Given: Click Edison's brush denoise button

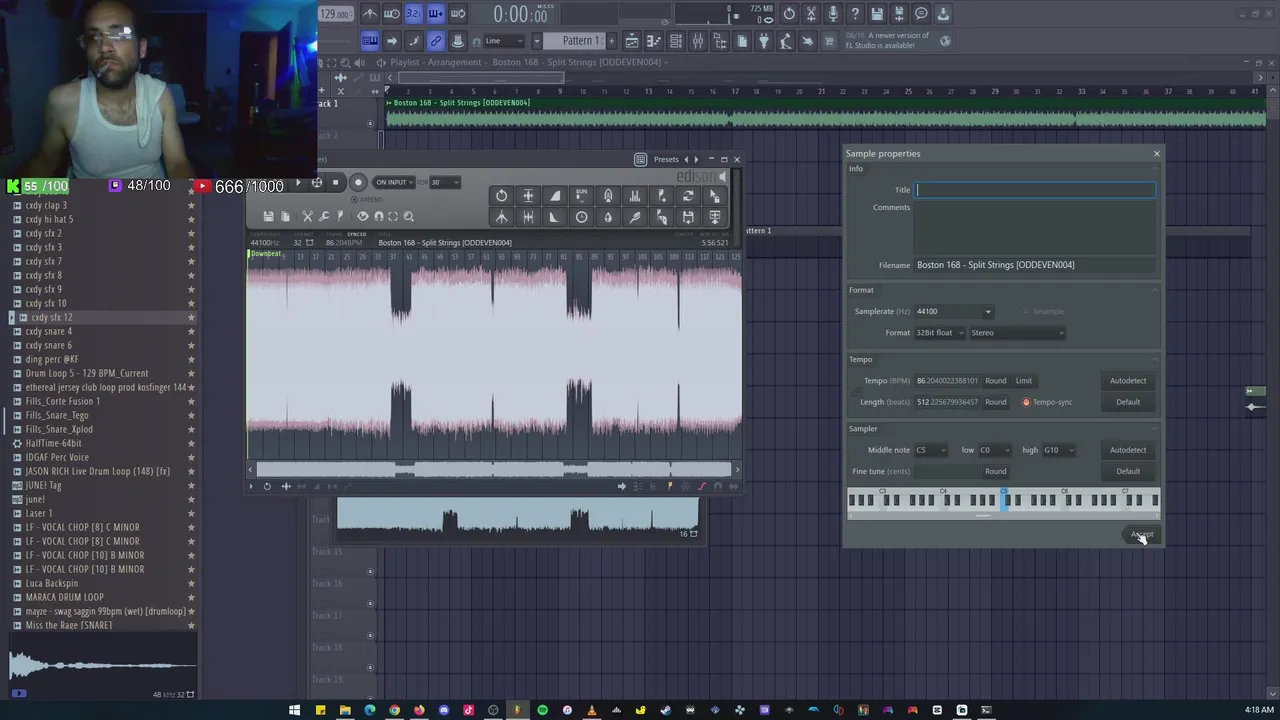Looking at the screenshot, I should pos(635,217).
